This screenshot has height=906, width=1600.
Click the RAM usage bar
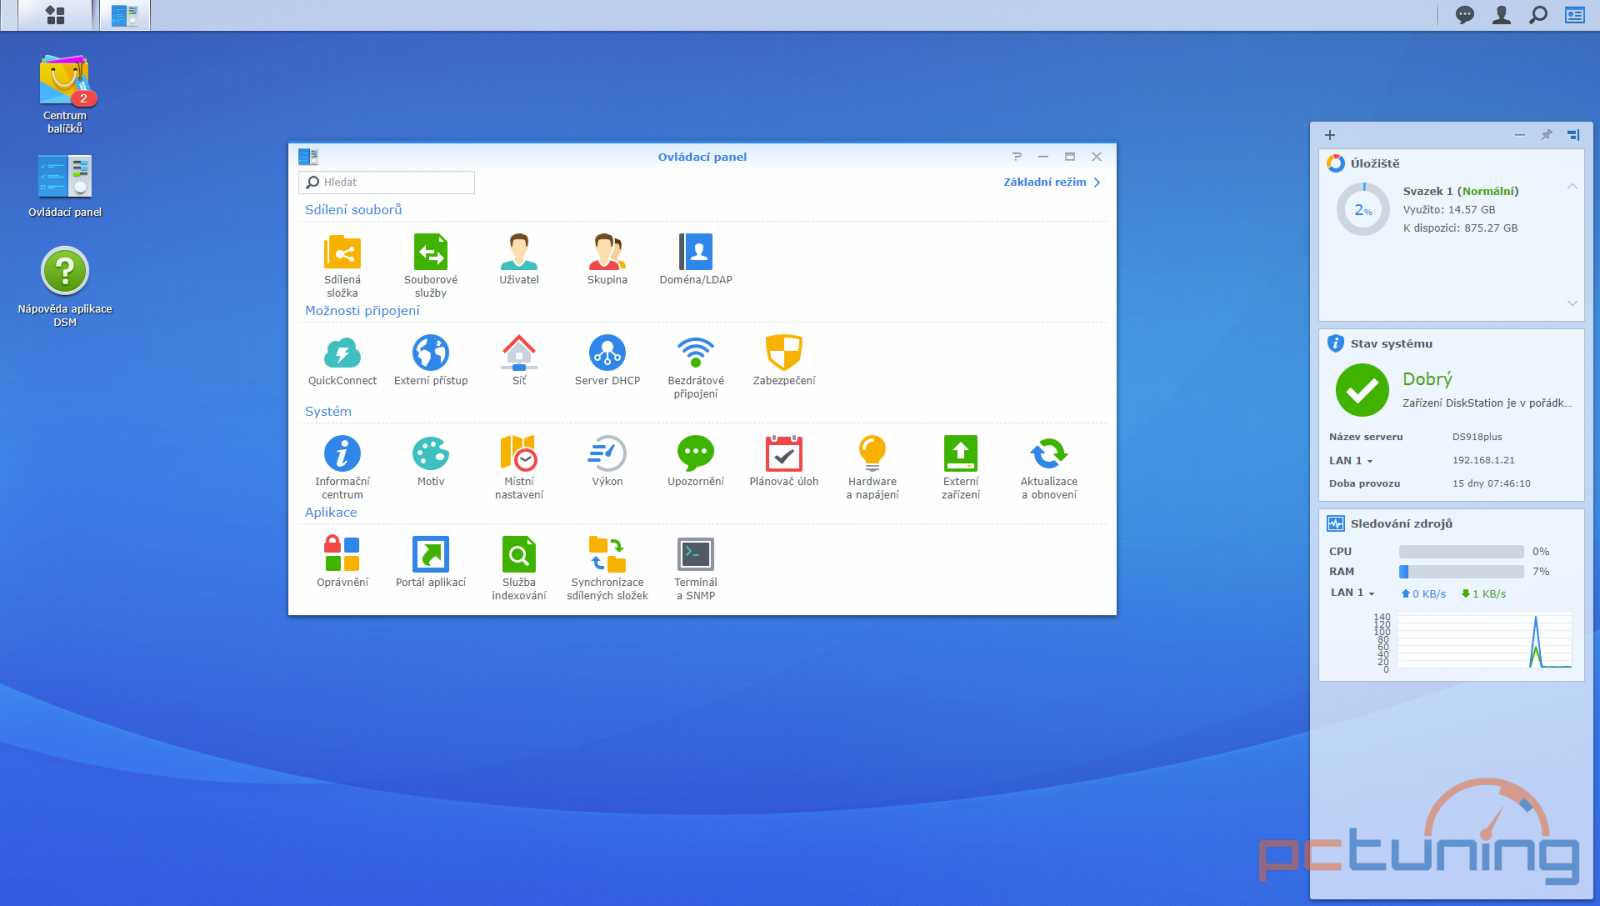point(1461,572)
